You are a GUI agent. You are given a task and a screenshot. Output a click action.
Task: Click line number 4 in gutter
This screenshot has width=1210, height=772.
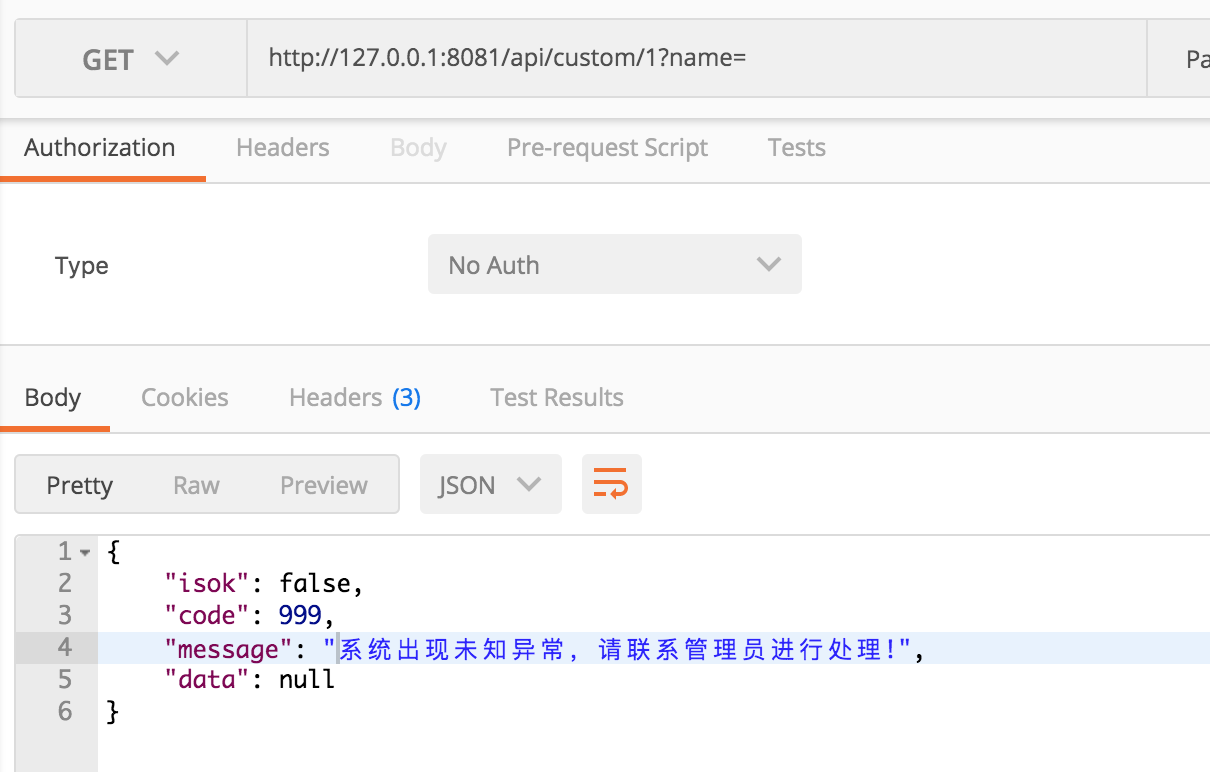[64, 648]
